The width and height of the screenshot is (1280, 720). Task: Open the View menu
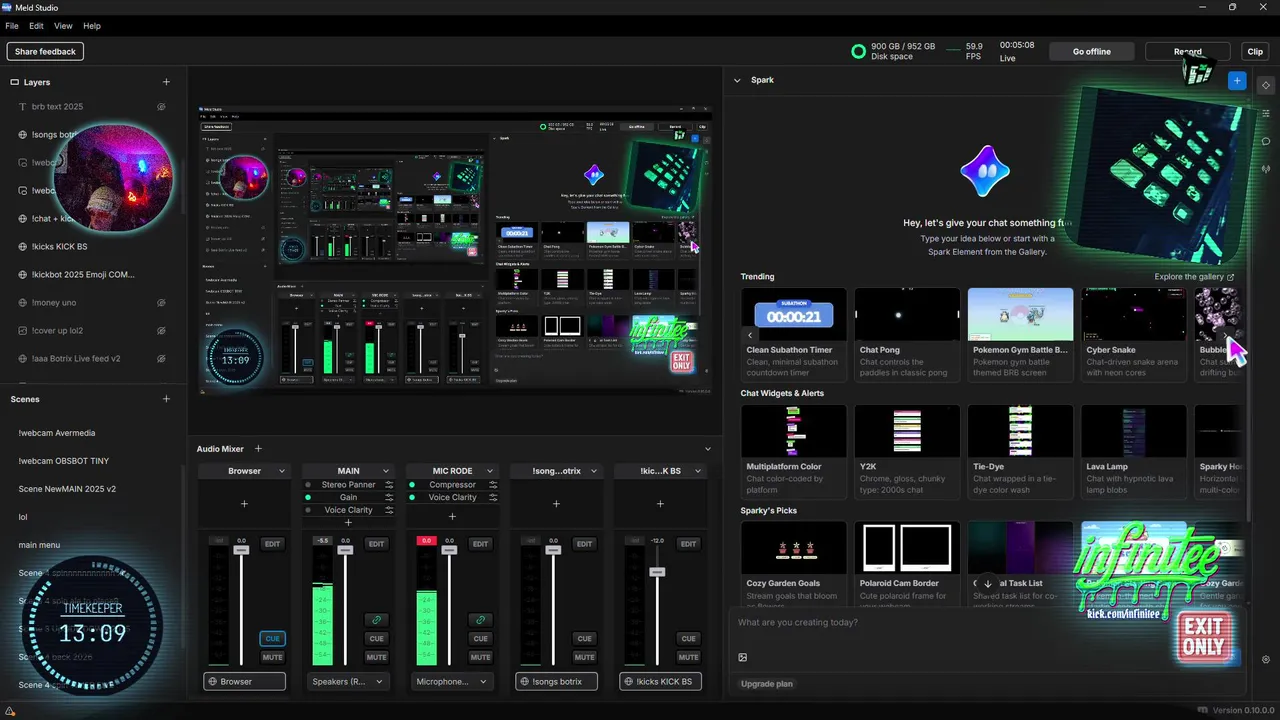pyautogui.click(x=63, y=26)
